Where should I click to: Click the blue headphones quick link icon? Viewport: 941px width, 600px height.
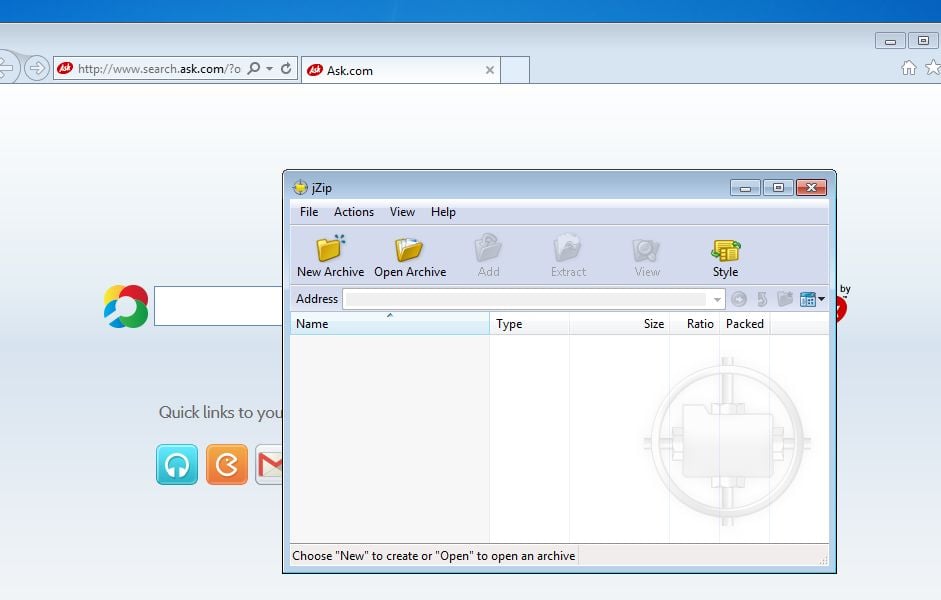pyautogui.click(x=177, y=464)
